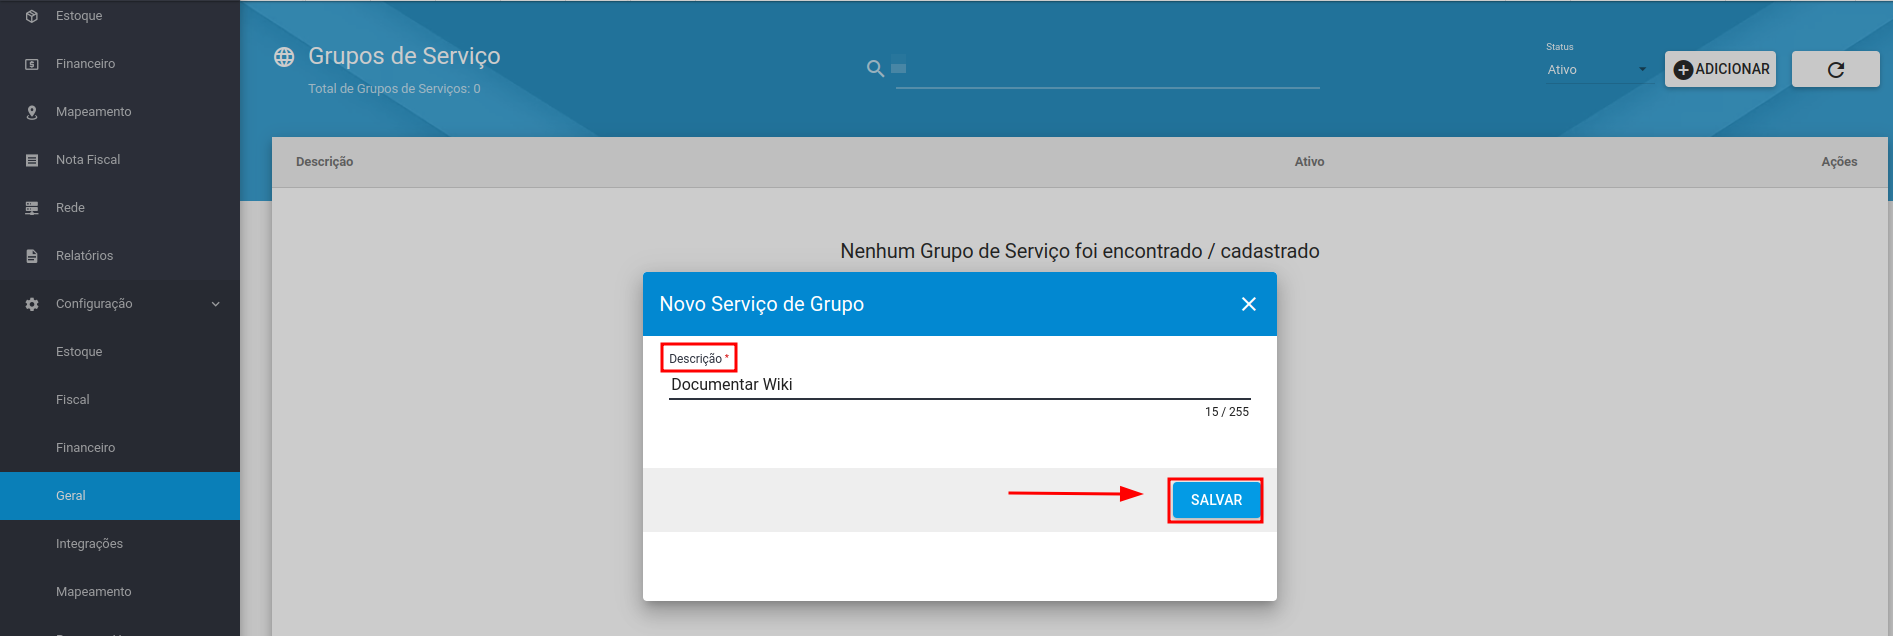Screen dimensions: 1893x636
Task: Open the Status Ativo dropdown
Action: [x=1597, y=70]
